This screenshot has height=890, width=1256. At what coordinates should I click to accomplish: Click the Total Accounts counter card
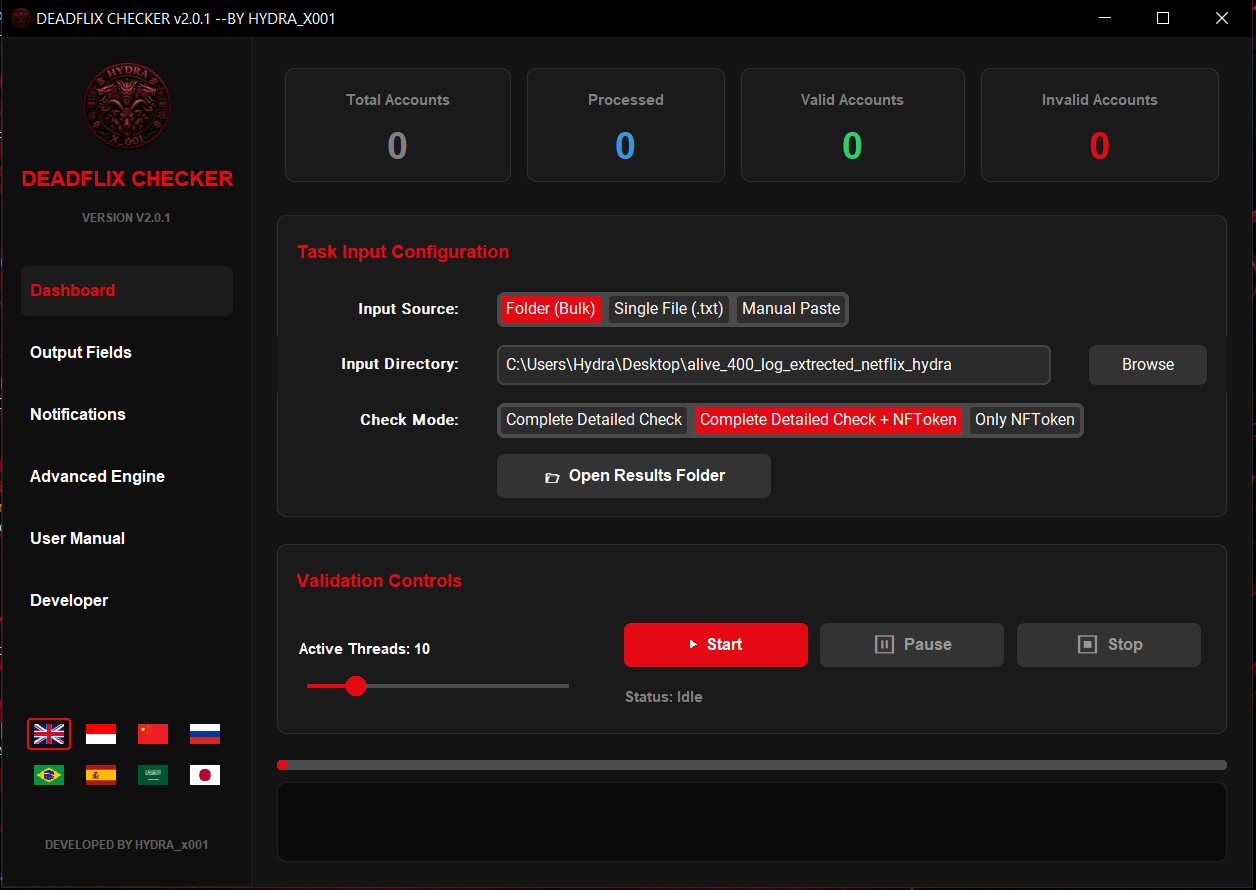pyautogui.click(x=398, y=125)
